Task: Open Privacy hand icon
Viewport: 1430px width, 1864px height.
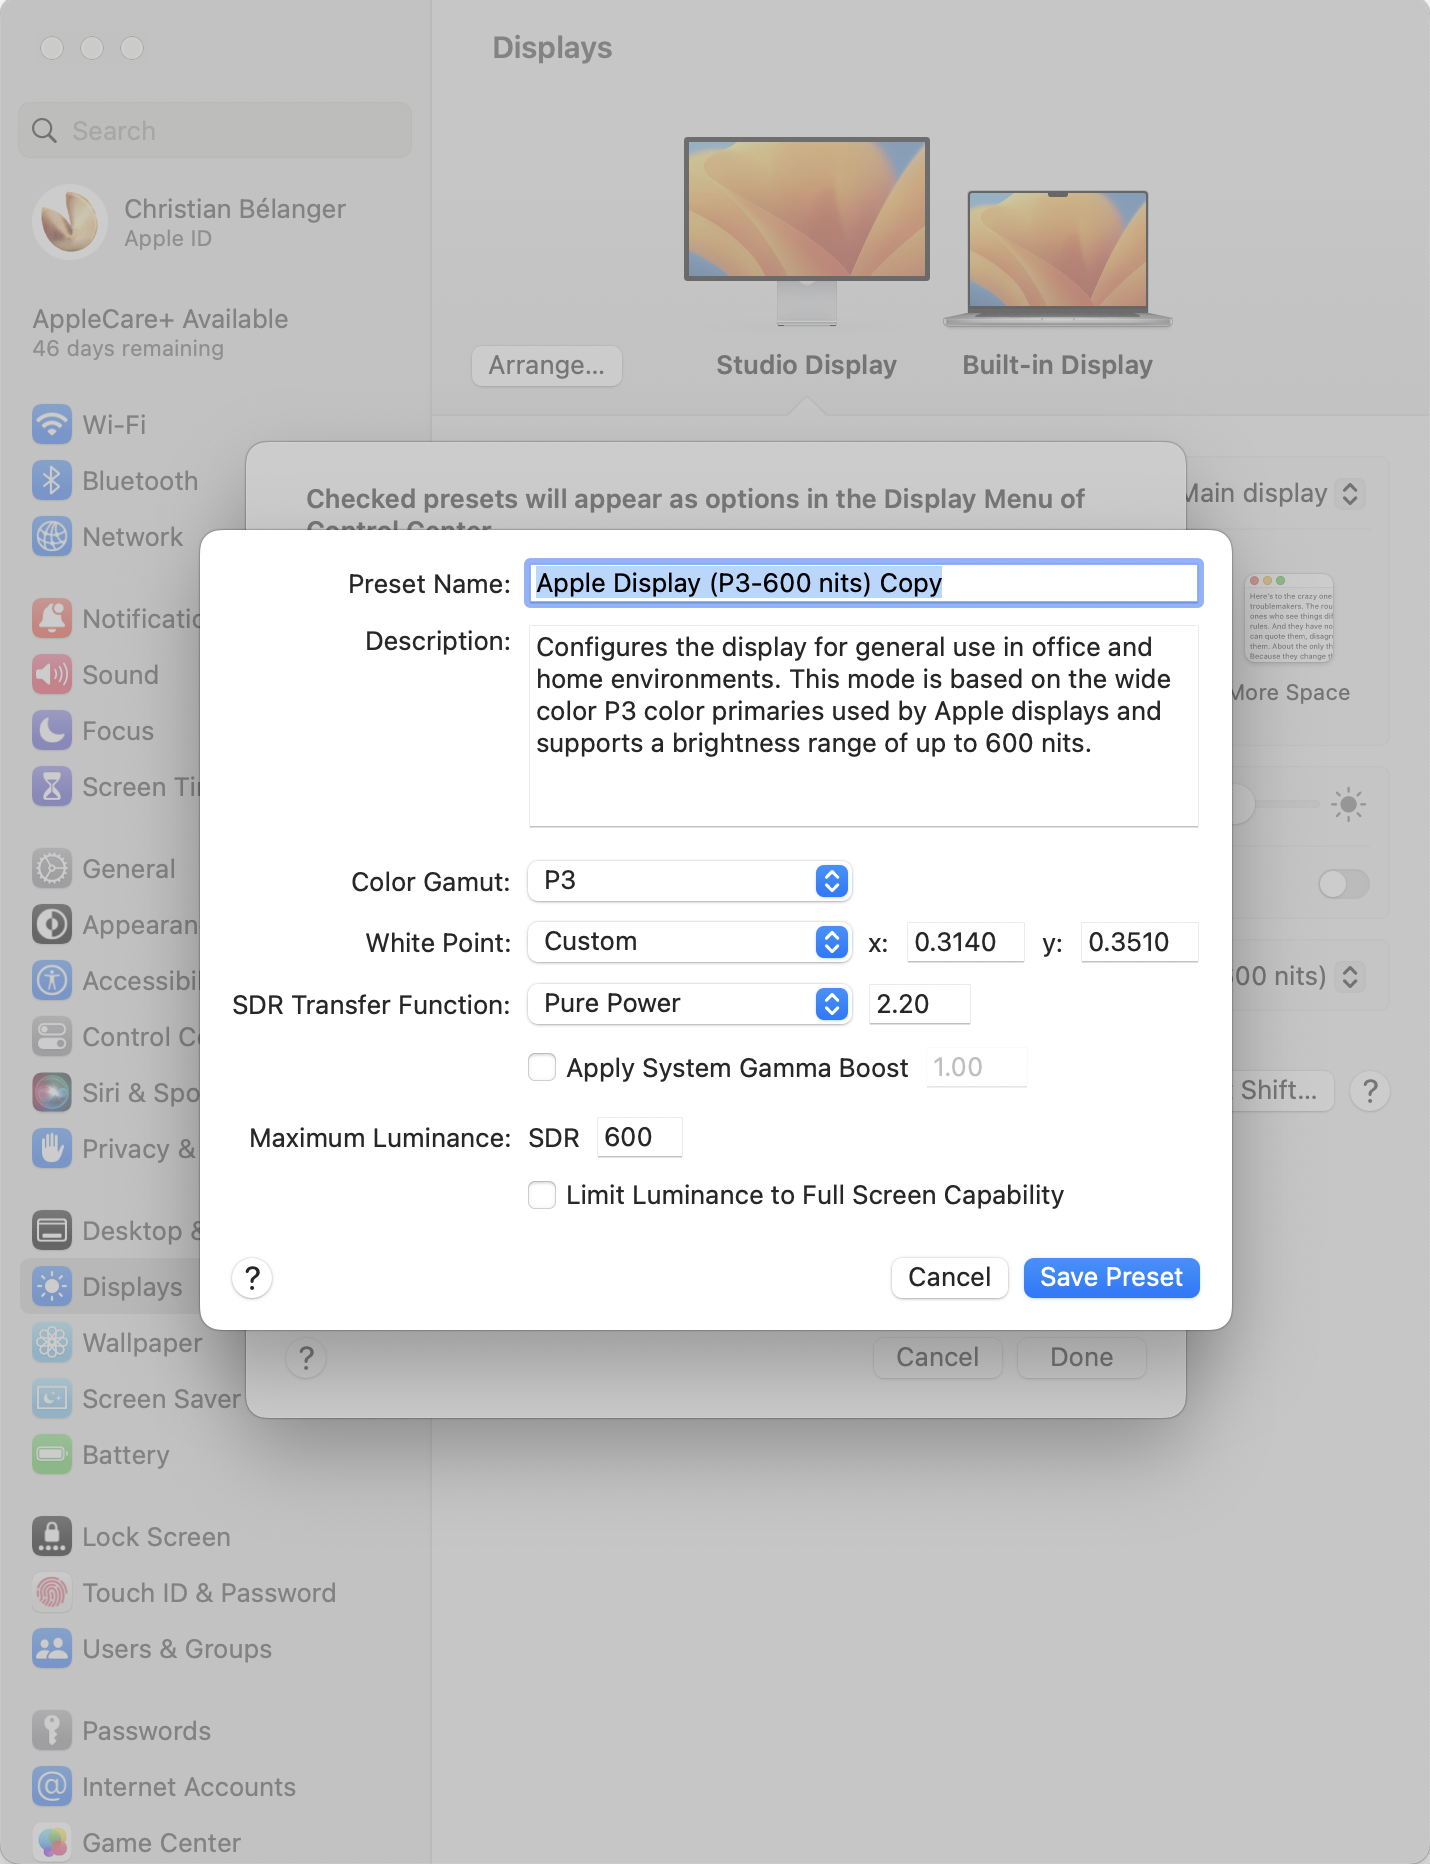Action: click(52, 1149)
